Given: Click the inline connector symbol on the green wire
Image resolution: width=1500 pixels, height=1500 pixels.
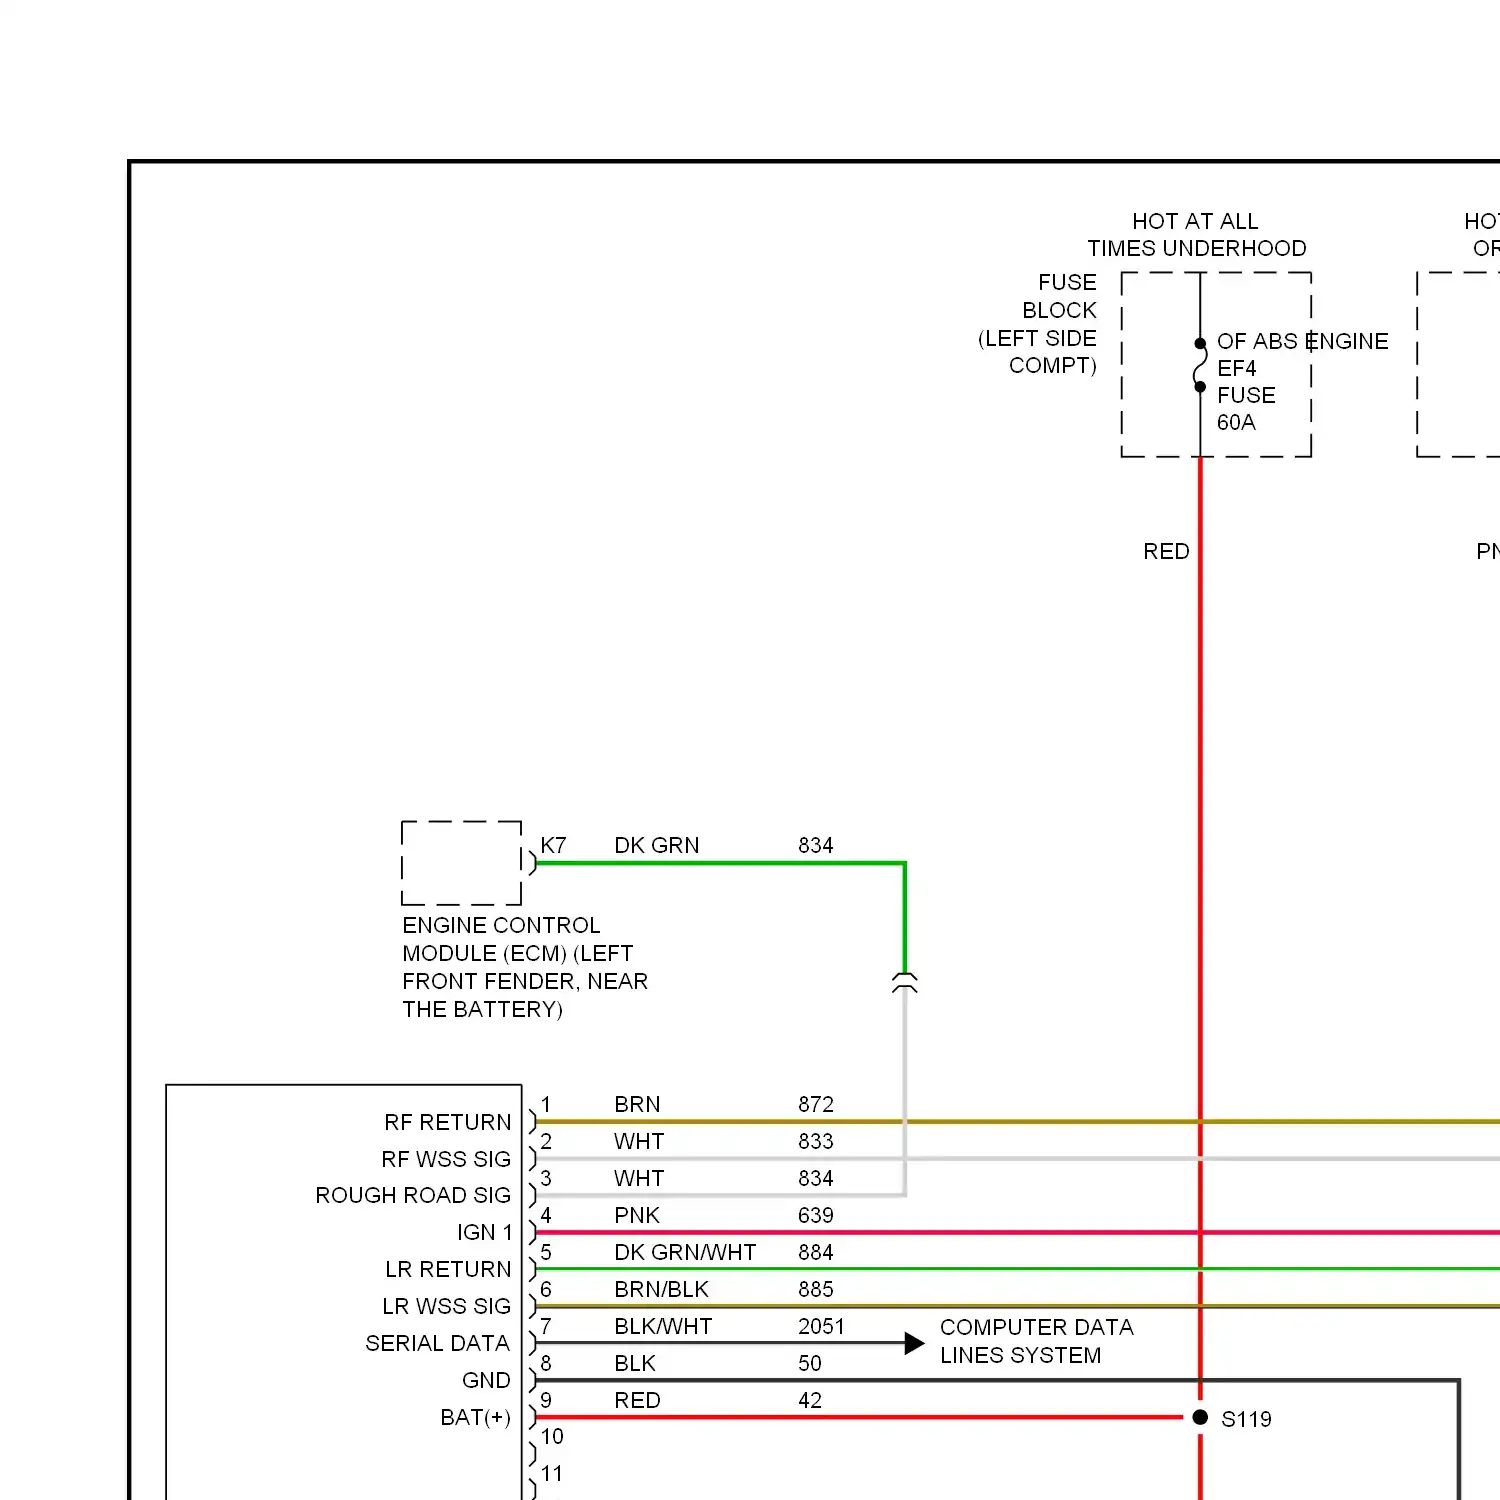Looking at the screenshot, I should 904,982.
